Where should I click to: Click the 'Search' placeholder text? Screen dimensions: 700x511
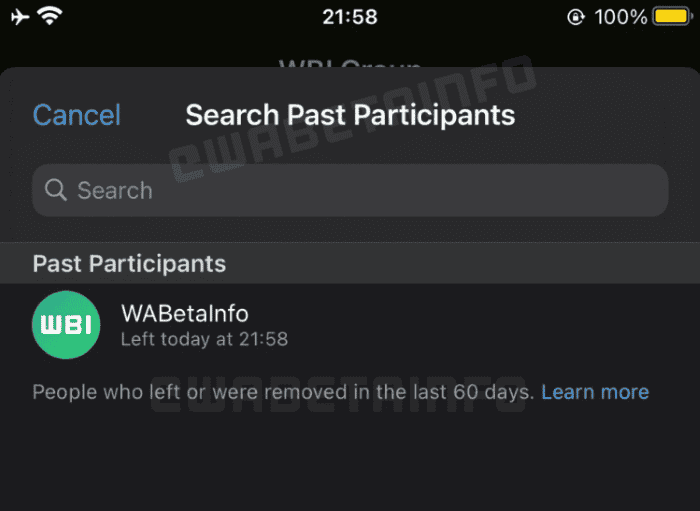(115, 190)
